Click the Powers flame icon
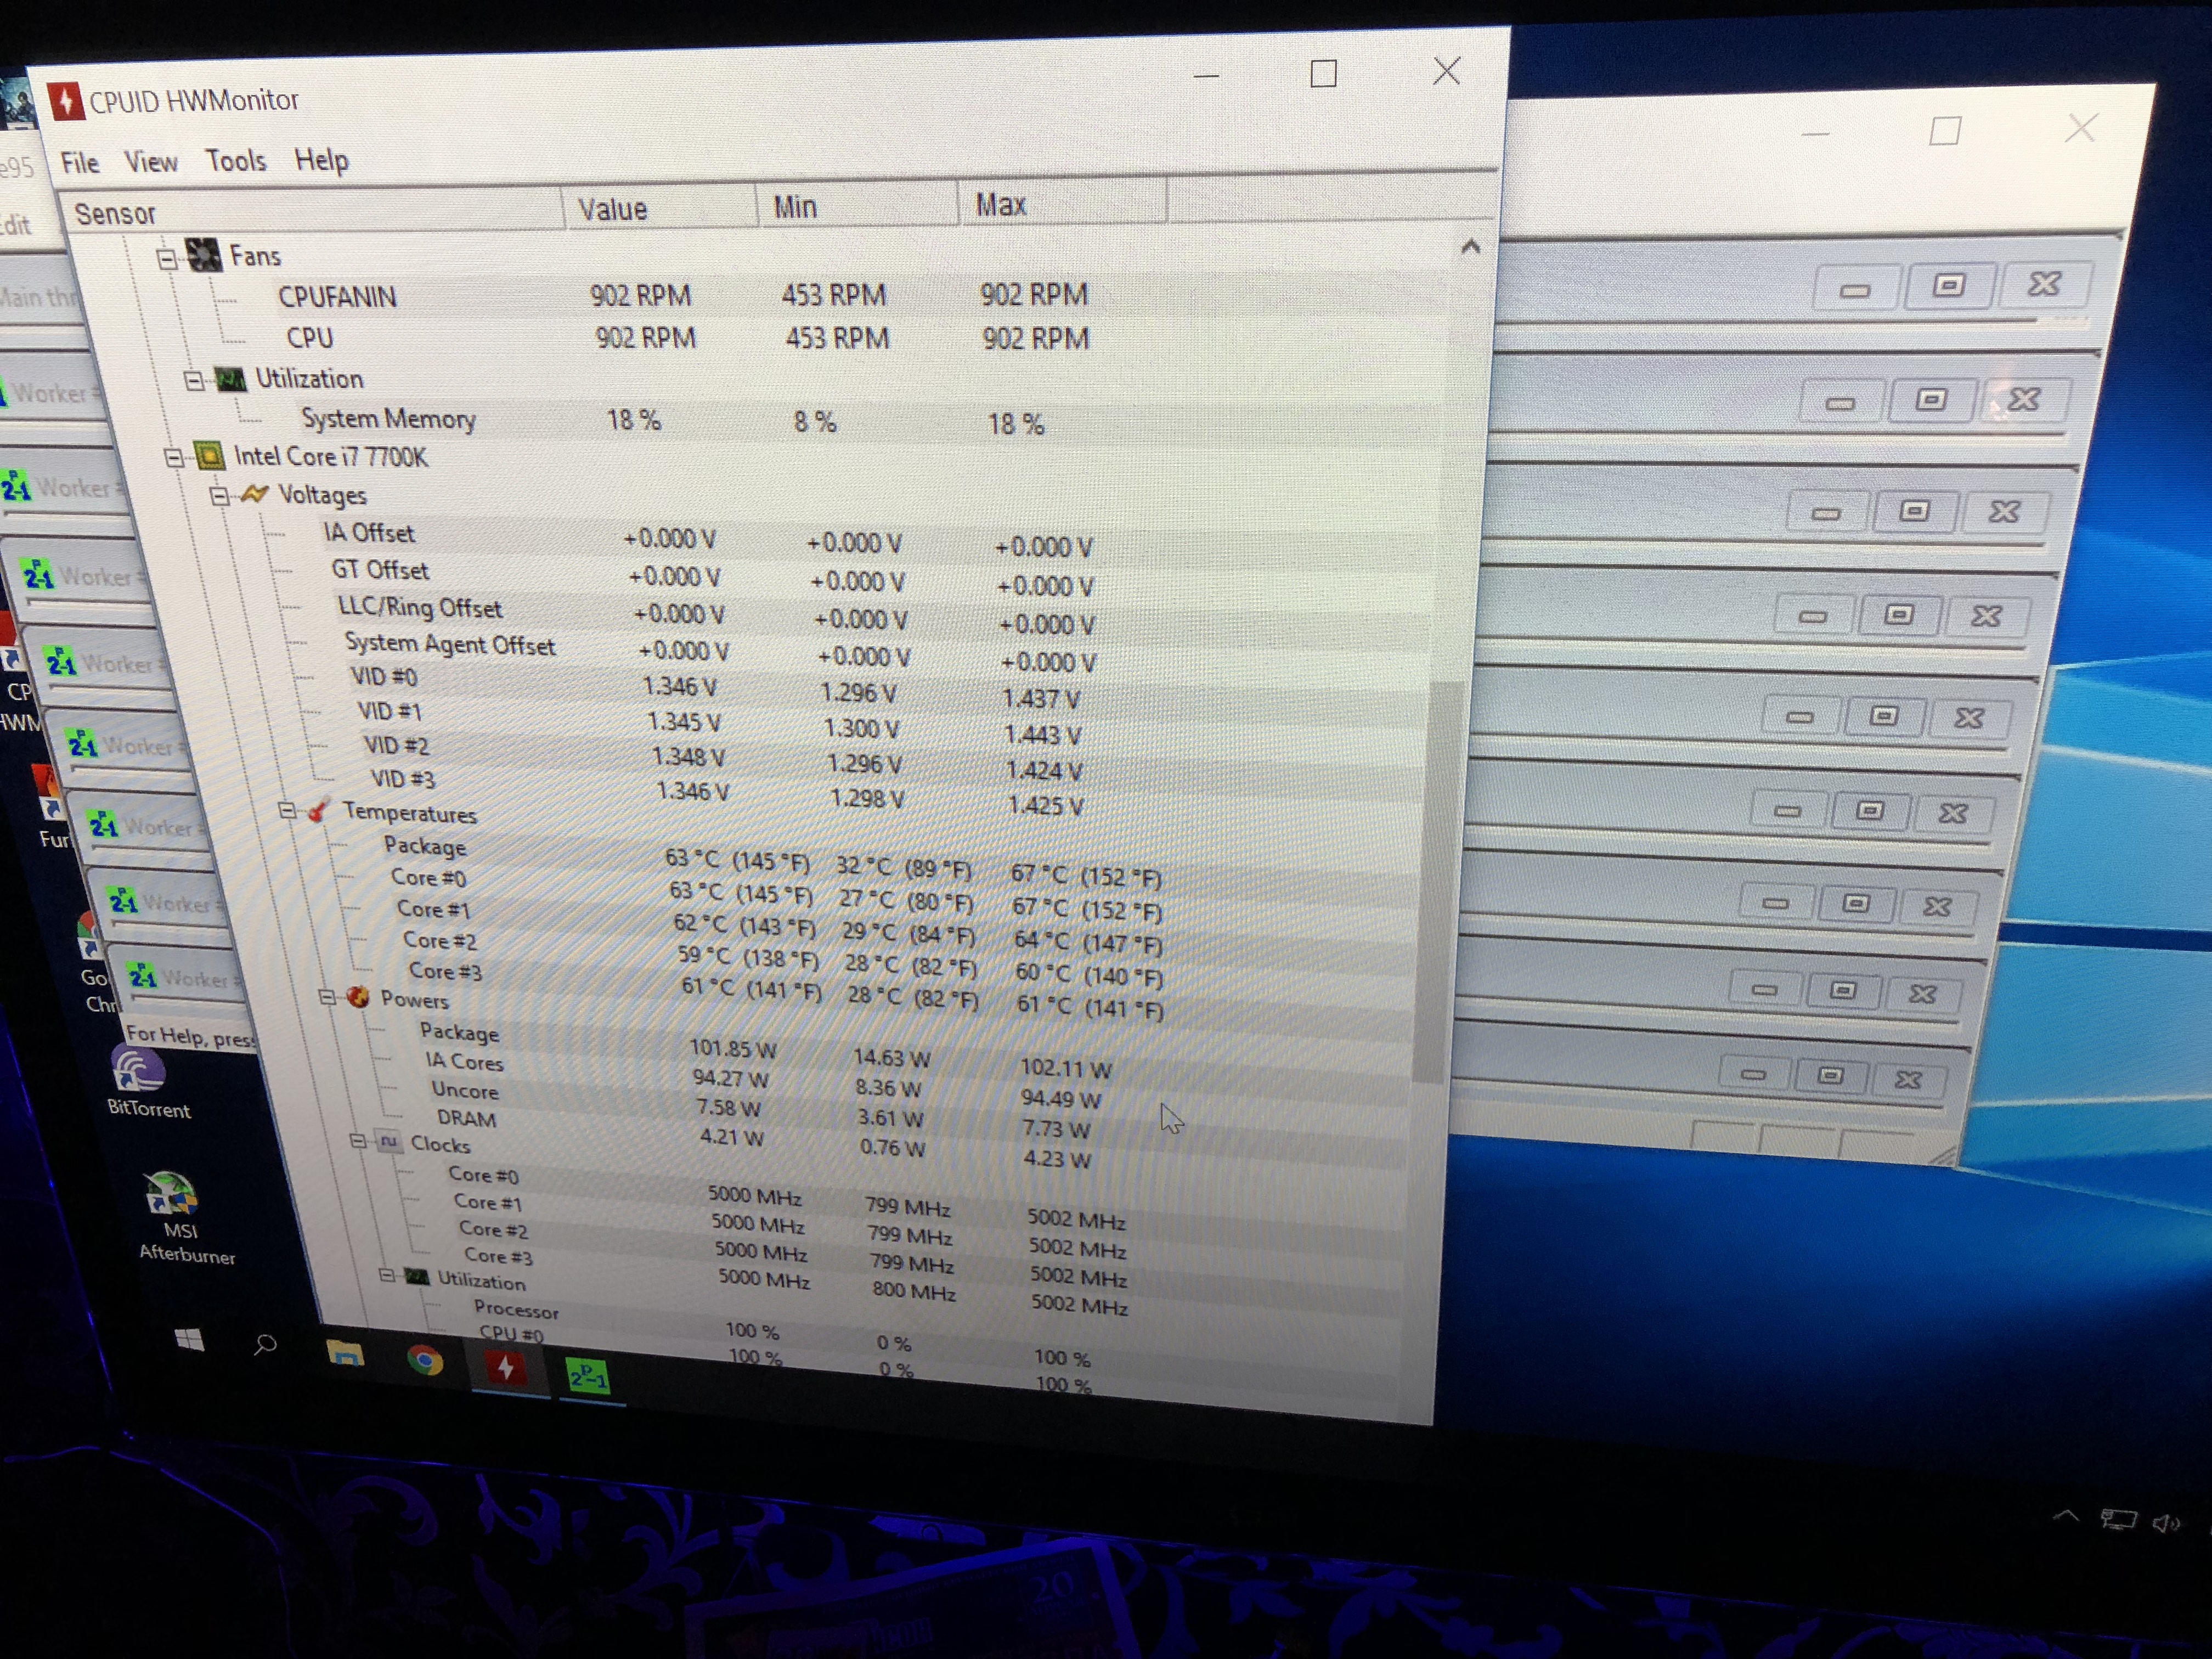This screenshot has height=1659, width=2212. 358,997
